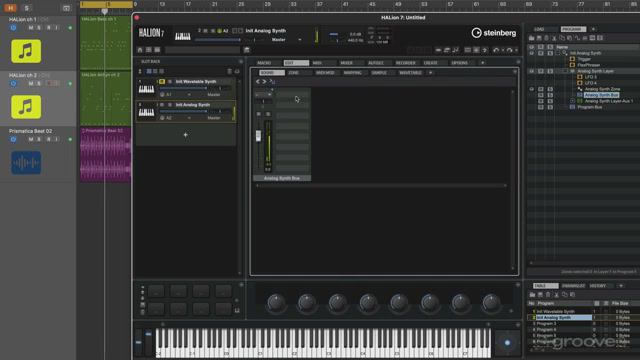Select Program Bus in the program tree
Screen dimensions: 640x360
(590, 107)
